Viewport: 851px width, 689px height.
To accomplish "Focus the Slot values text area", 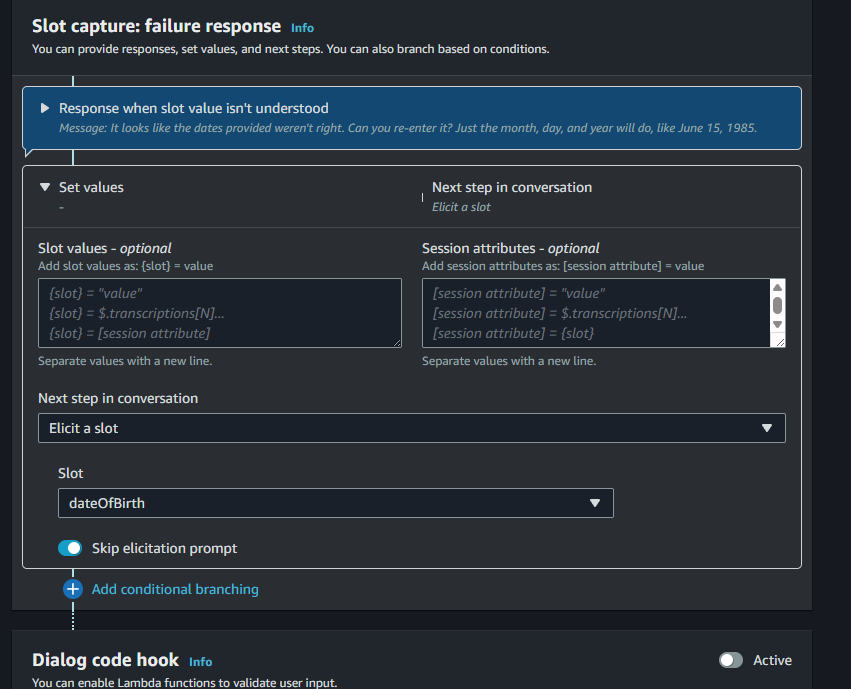I will pyautogui.click(x=219, y=313).
